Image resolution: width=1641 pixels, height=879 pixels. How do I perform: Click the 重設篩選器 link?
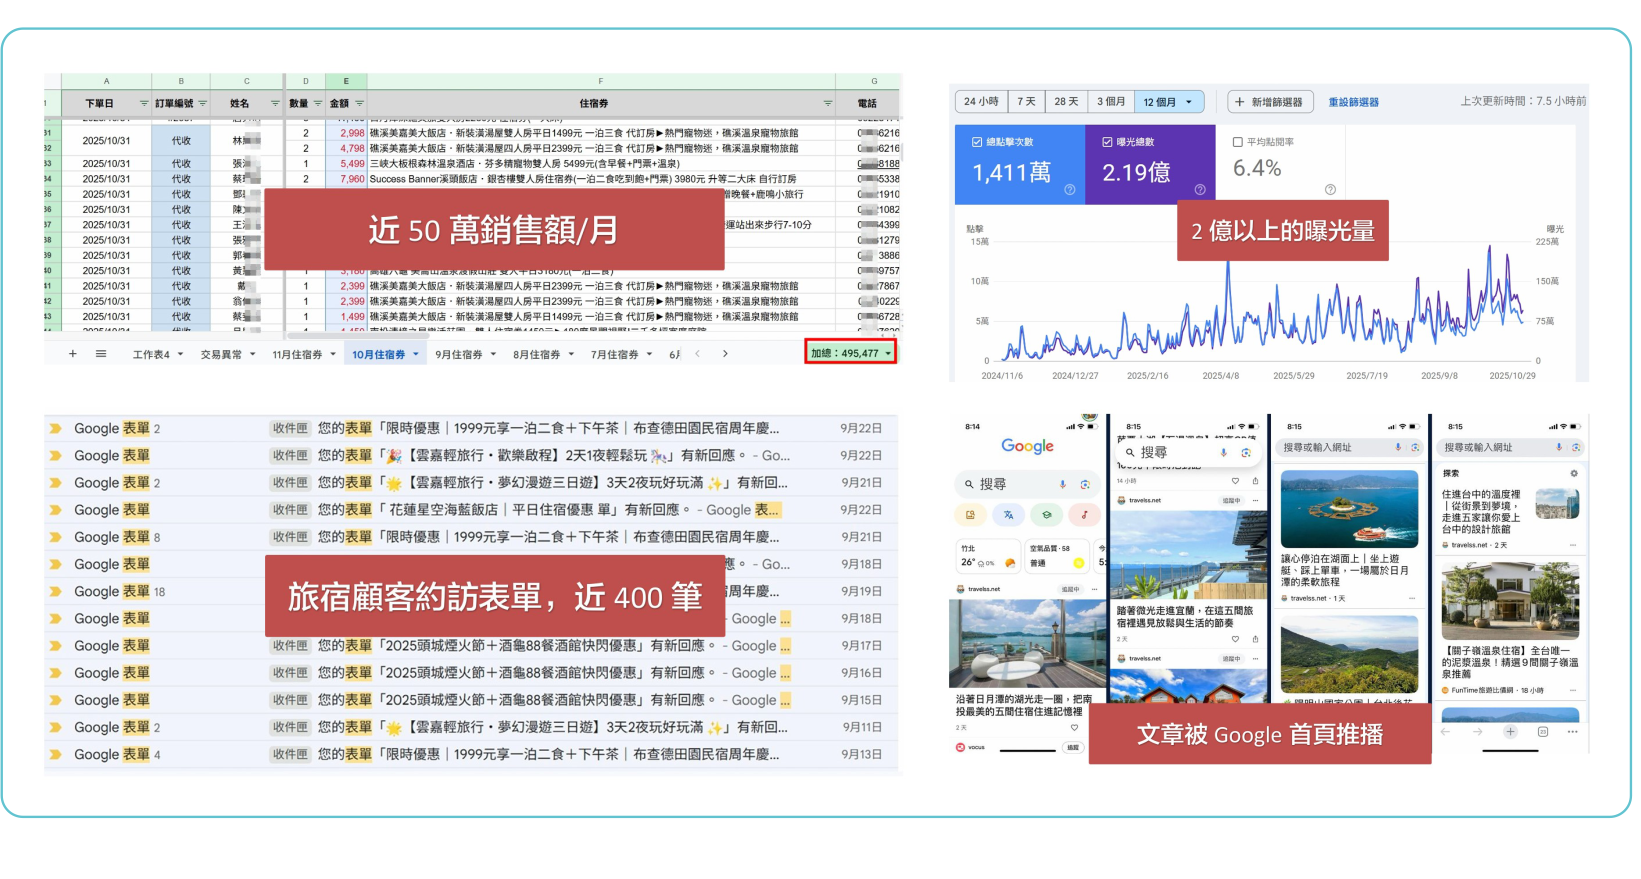(x=1353, y=102)
